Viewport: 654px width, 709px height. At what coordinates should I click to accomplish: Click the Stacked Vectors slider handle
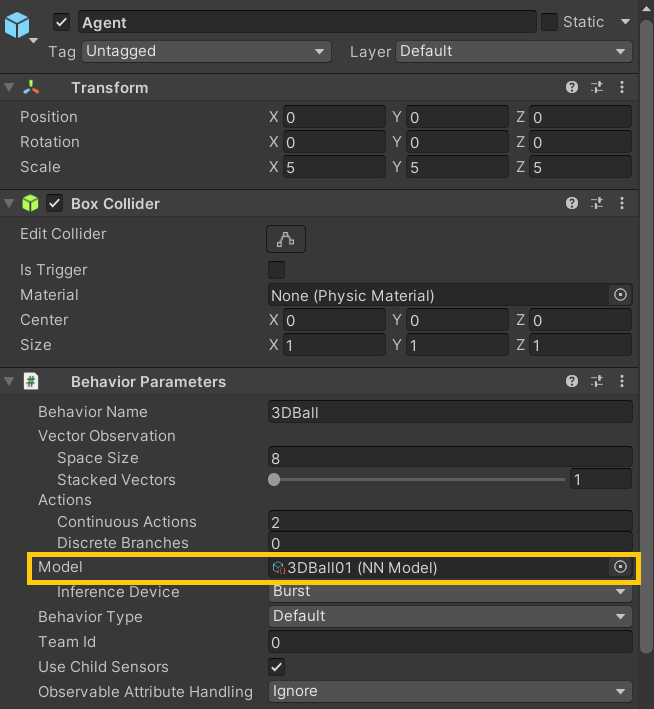pos(274,479)
